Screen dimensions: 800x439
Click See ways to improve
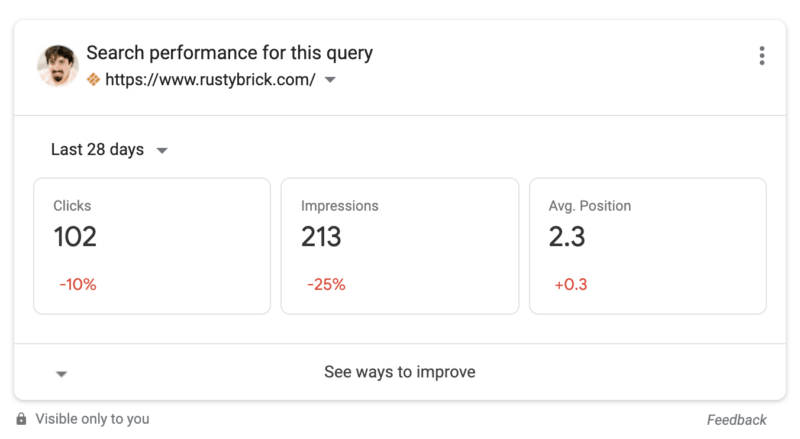399,372
